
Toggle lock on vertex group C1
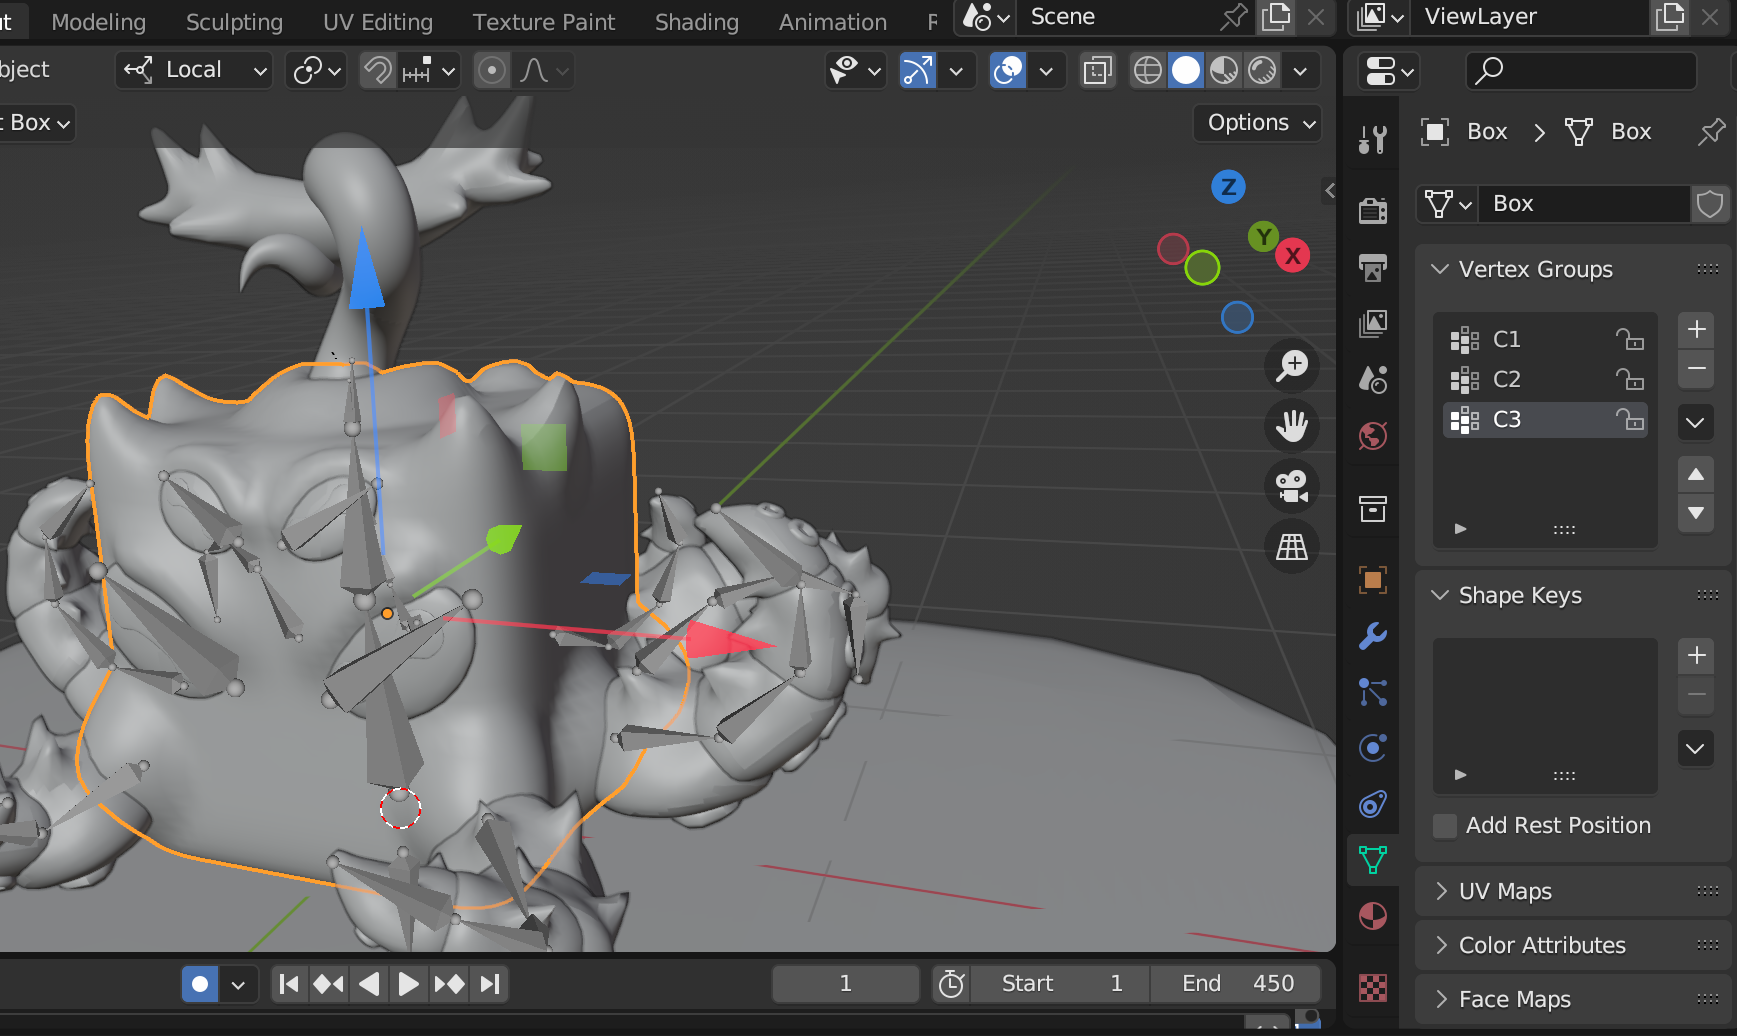[x=1629, y=340]
